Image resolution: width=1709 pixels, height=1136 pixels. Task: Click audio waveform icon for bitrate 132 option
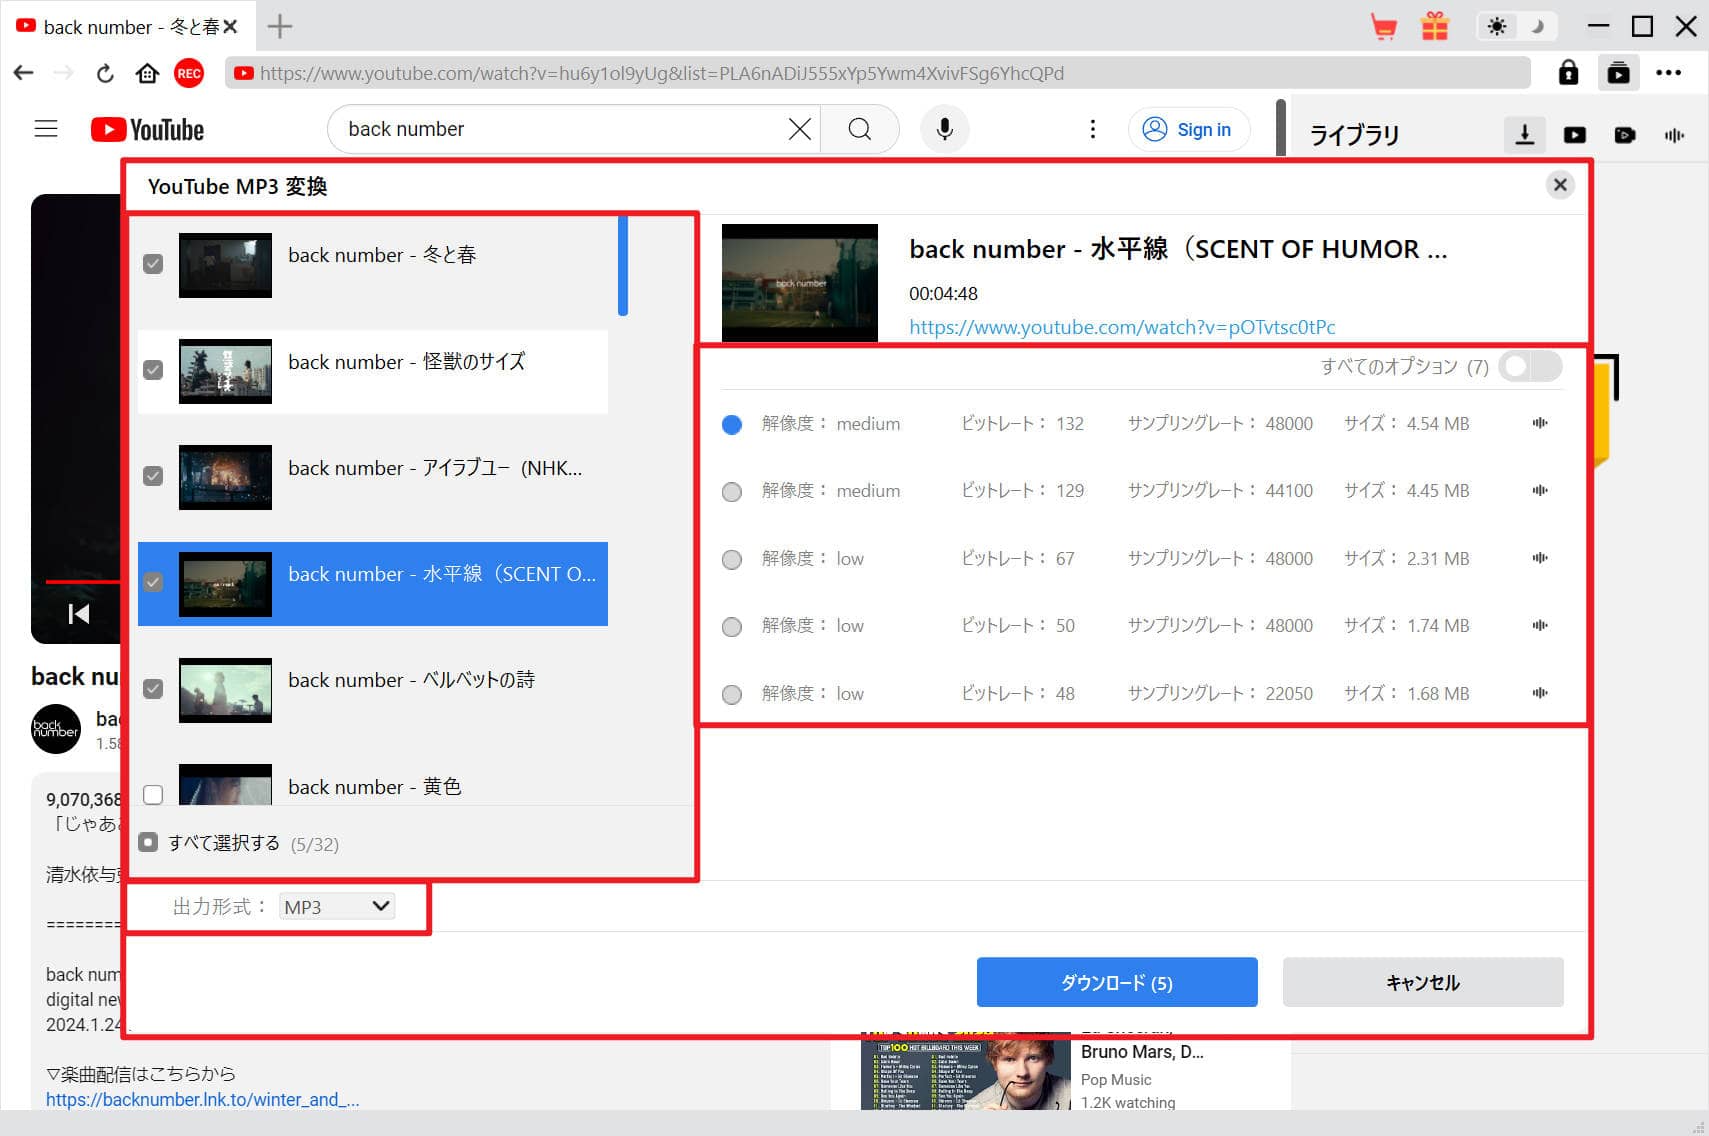[1539, 423]
